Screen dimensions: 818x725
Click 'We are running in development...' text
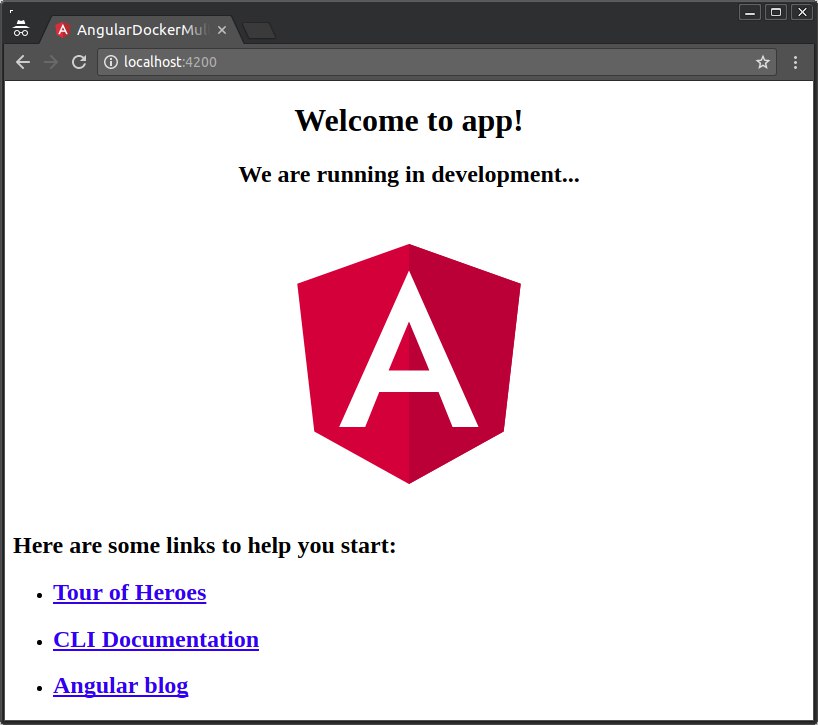pos(409,175)
